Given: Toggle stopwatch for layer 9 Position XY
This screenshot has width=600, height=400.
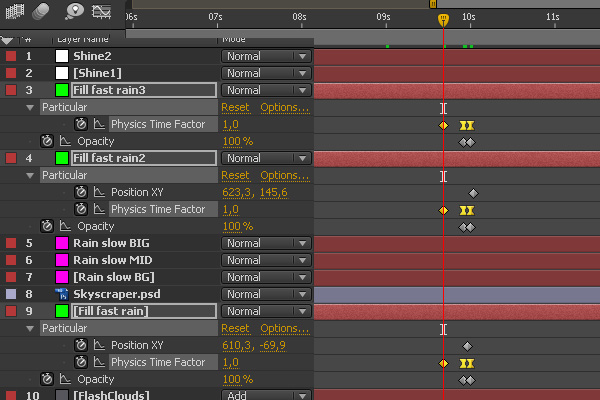Looking at the screenshot, I should (x=81, y=345).
